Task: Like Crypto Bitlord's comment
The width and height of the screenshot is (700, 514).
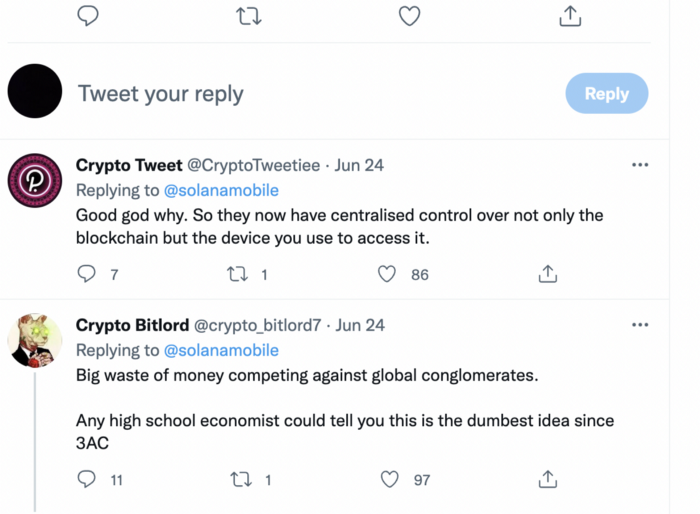Action: [x=390, y=480]
